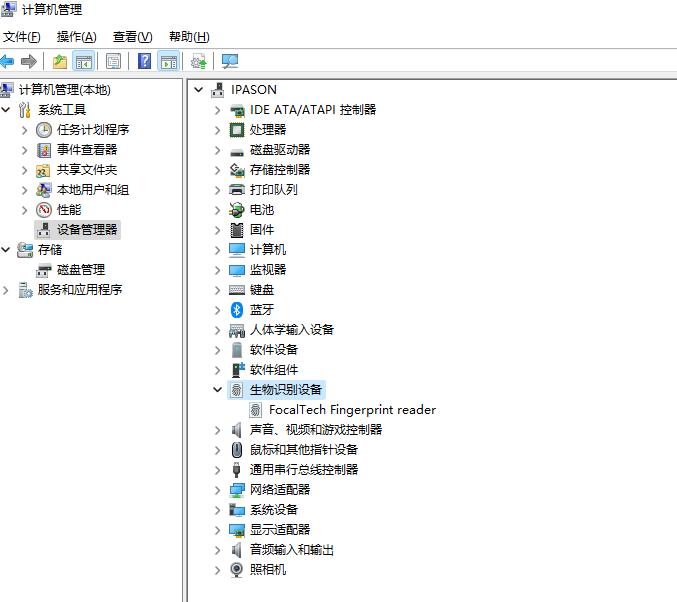The width and height of the screenshot is (677, 602).
Task: Select the 存储控制器 device category
Action: point(280,170)
